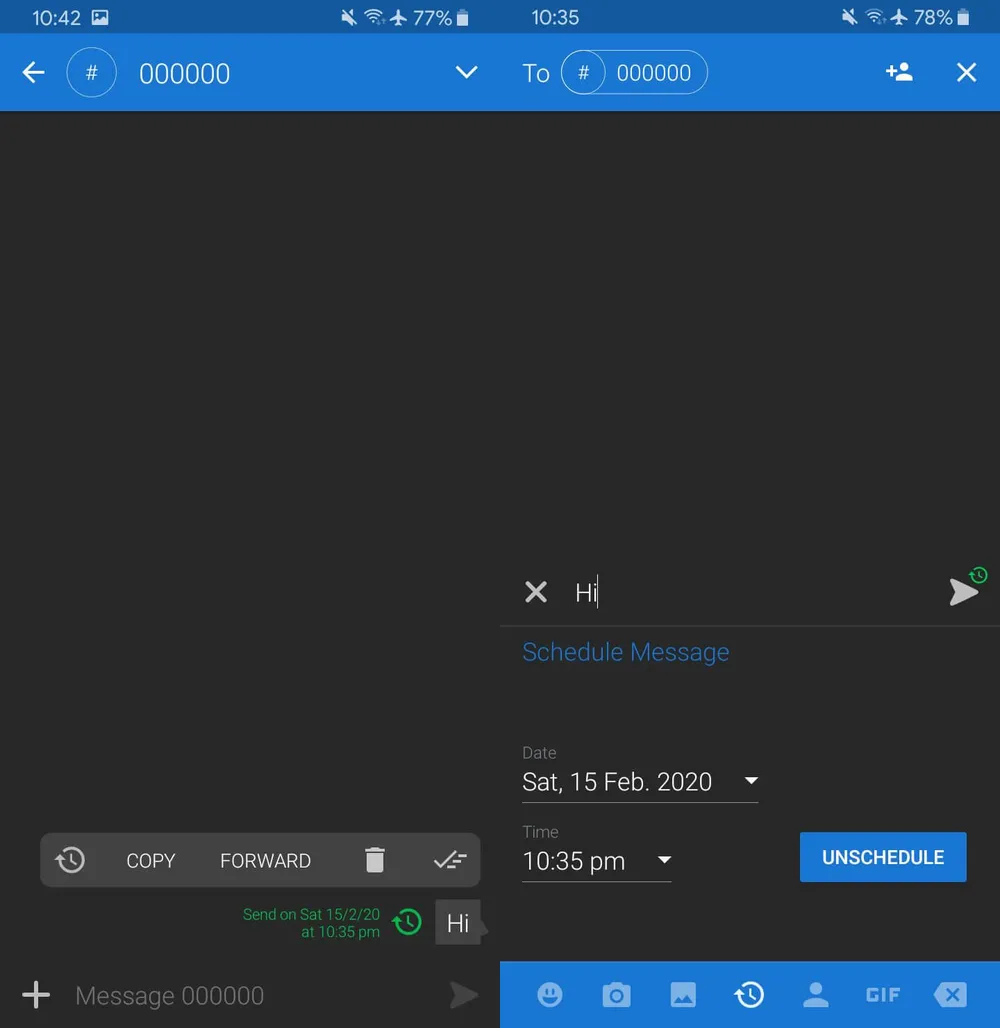Tap the # contact avatar in the conversation header
This screenshot has width=1000, height=1028.
(92, 72)
